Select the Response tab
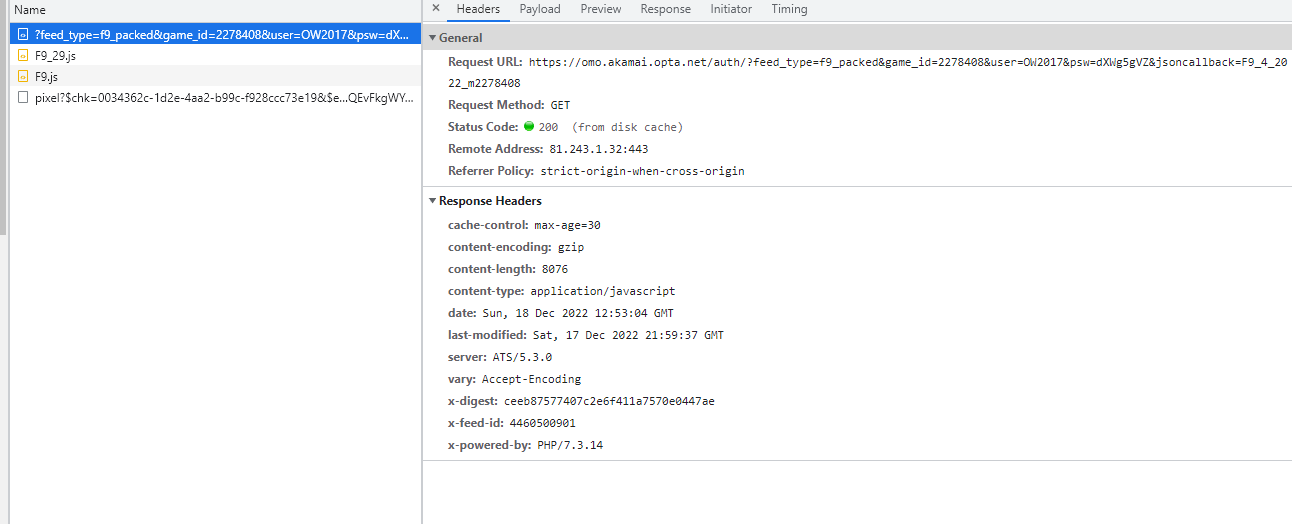 tap(665, 9)
